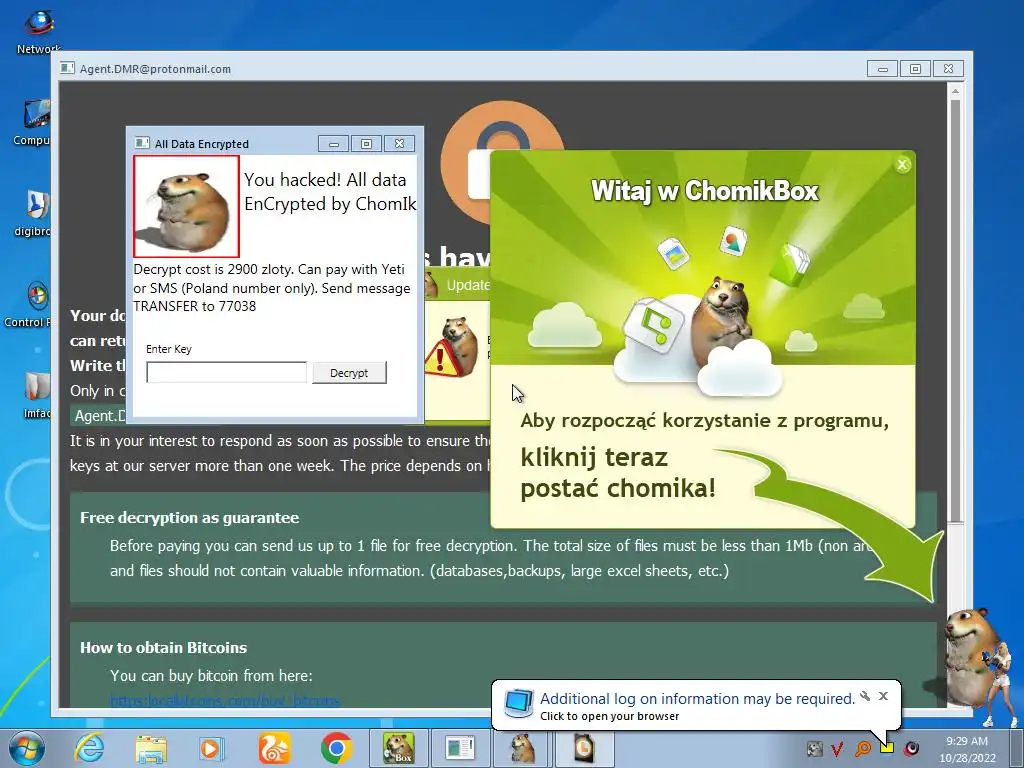Click the 'Free decryption as guarantee' heading
1024x768 pixels.
[x=189, y=518]
